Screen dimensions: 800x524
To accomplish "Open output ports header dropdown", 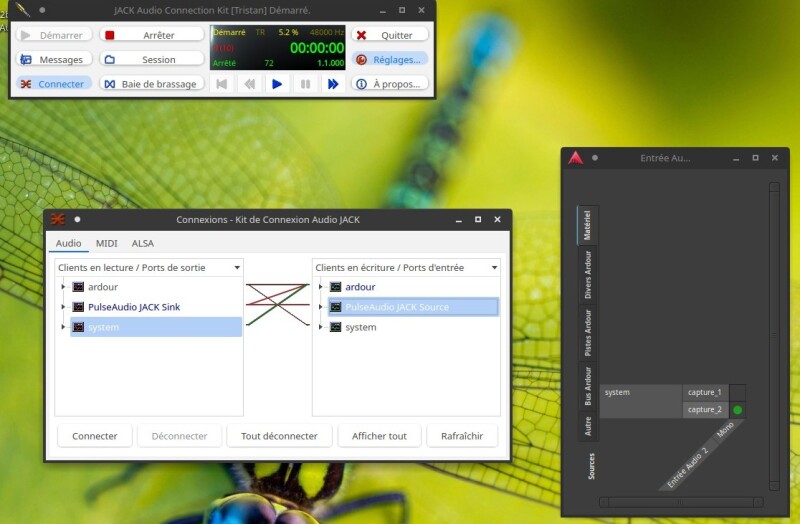I will click(149, 267).
